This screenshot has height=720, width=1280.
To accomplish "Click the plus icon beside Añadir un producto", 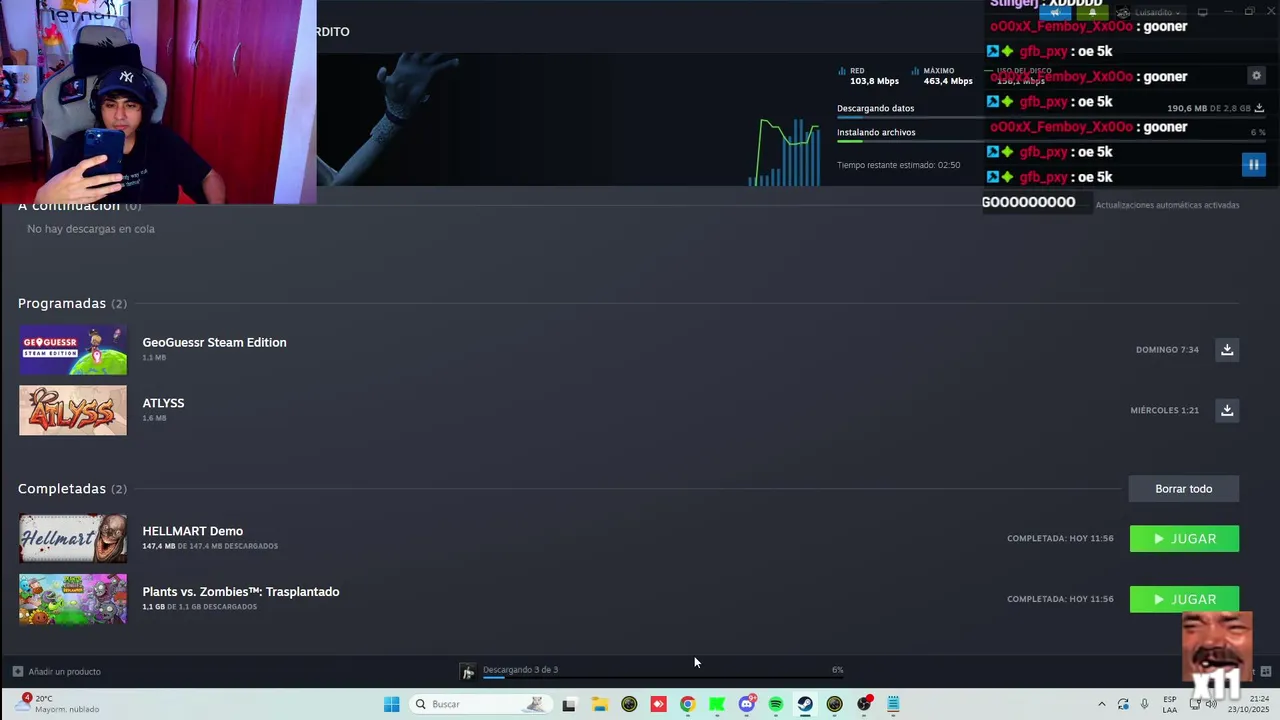I will pyautogui.click(x=17, y=671).
